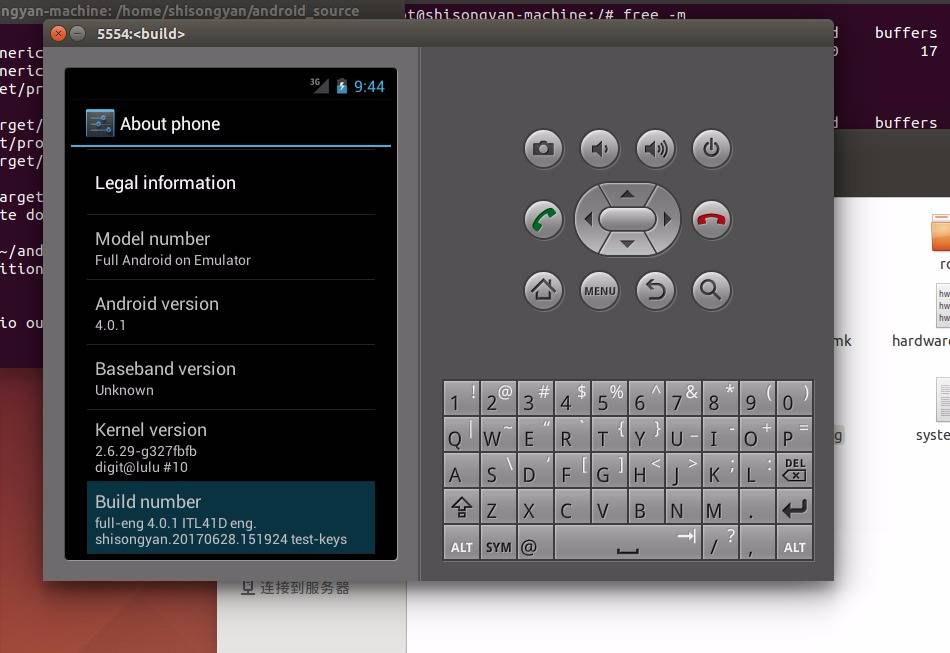Minimize the 5554 emulator window
Image resolution: width=950 pixels, height=653 pixels.
coord(78,33)
